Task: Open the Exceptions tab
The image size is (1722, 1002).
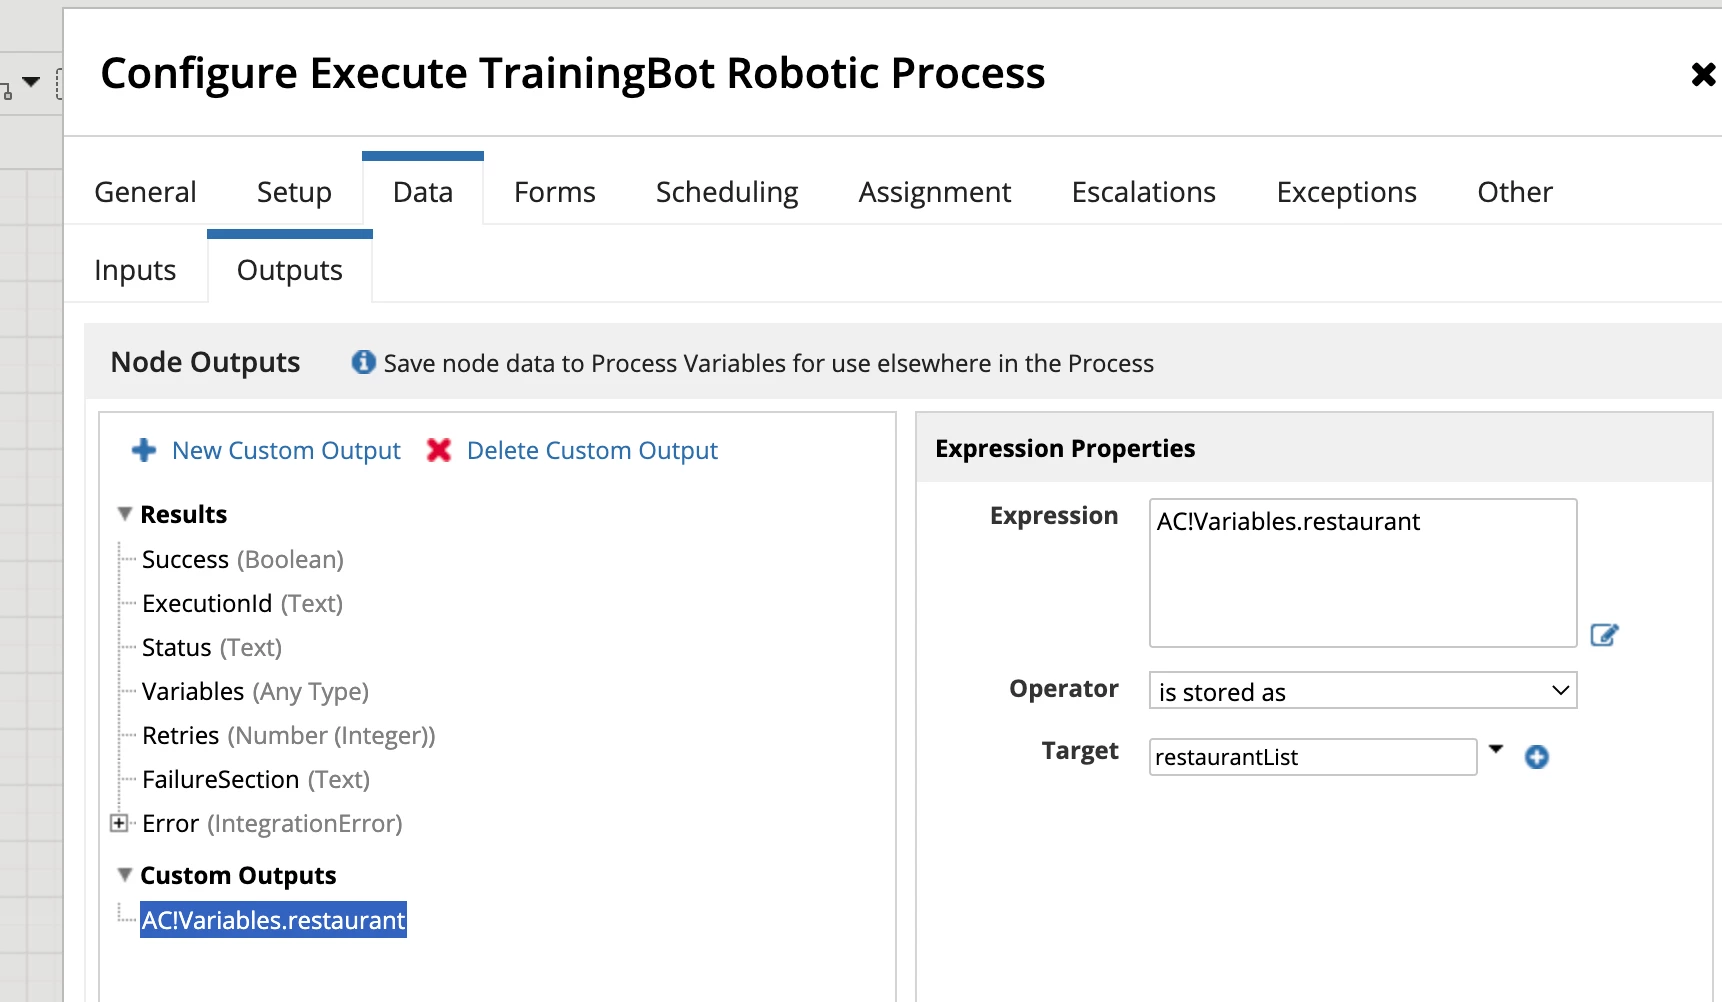Action: [1346, 191]
